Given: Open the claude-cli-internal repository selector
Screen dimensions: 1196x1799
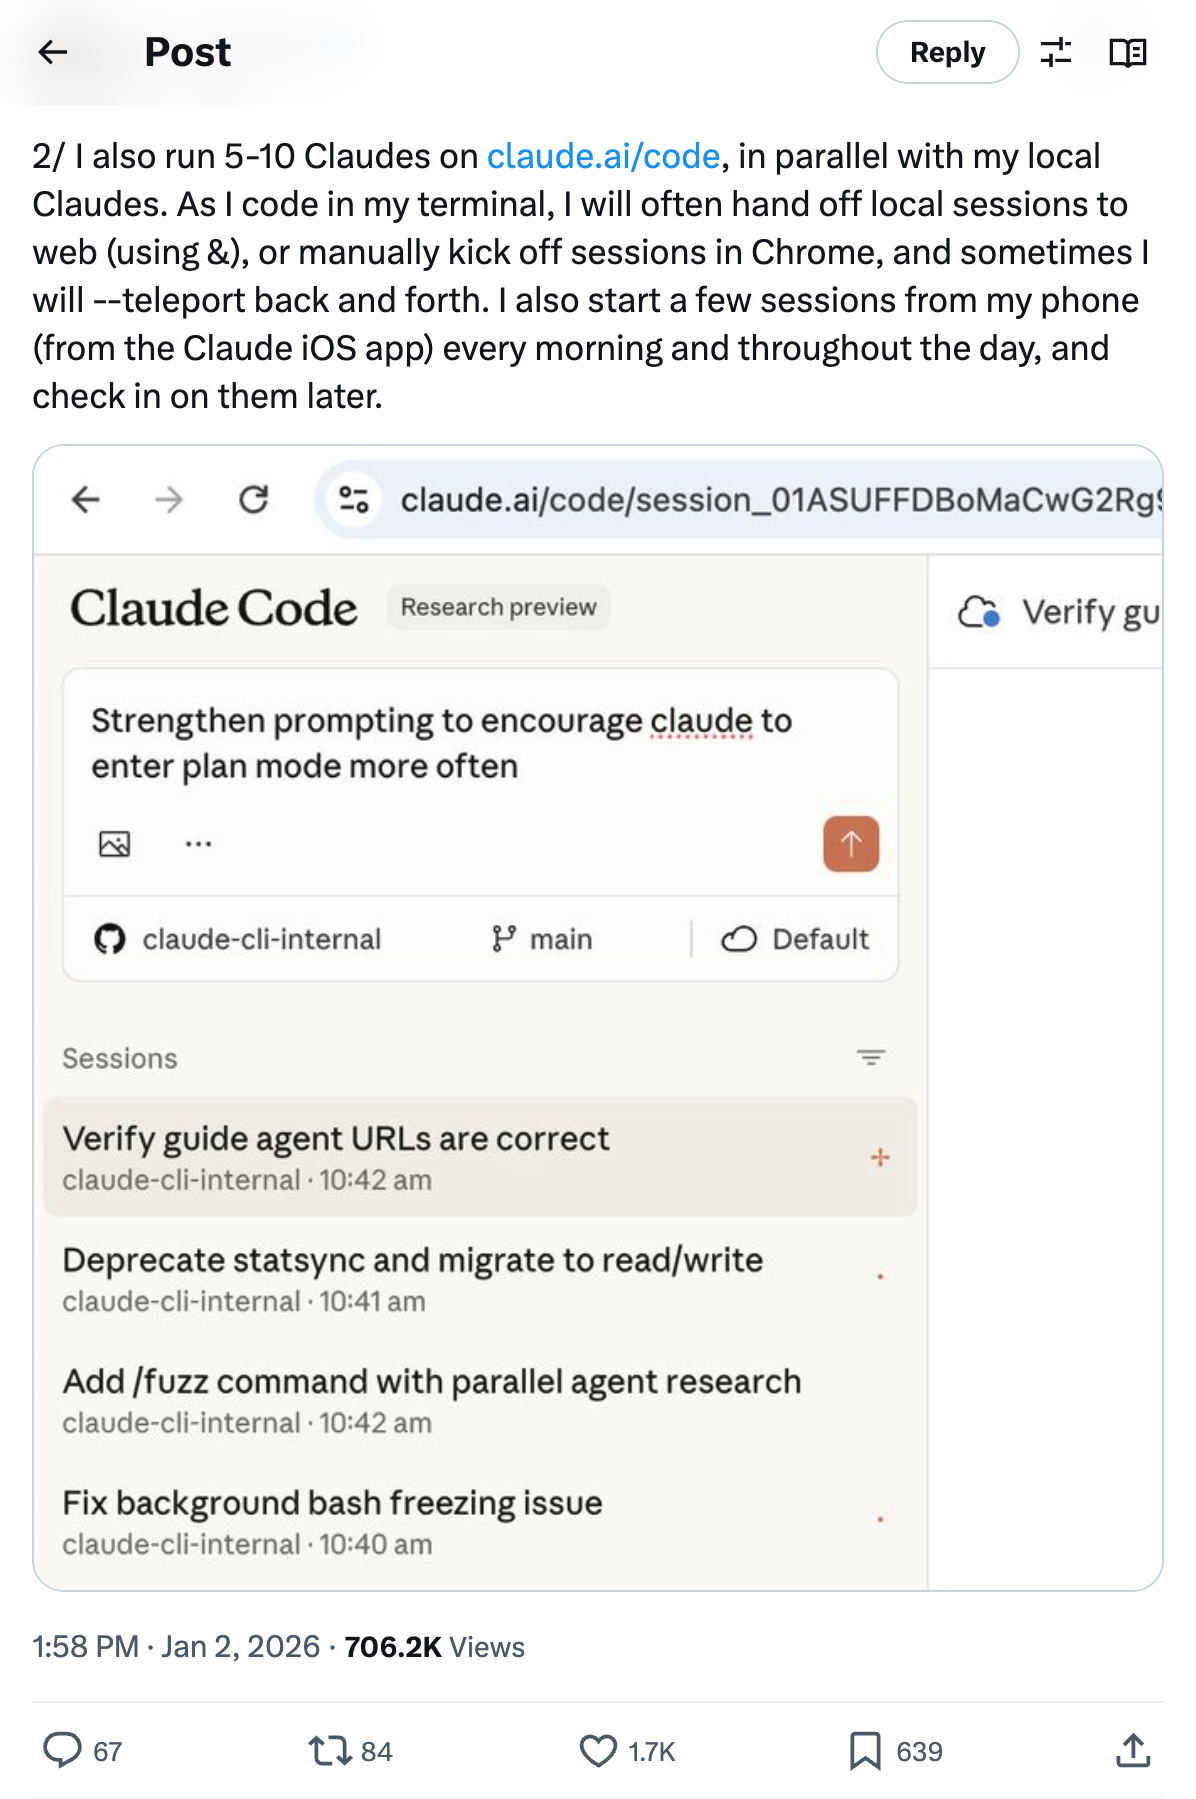Looking at the screenshot, I should pyautogui.click(x=238, y=939).
